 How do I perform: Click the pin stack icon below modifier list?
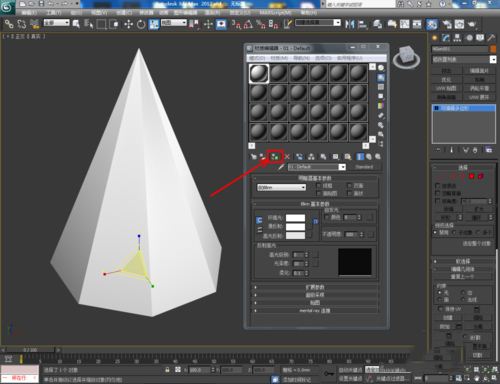click(x=438, y=150)
